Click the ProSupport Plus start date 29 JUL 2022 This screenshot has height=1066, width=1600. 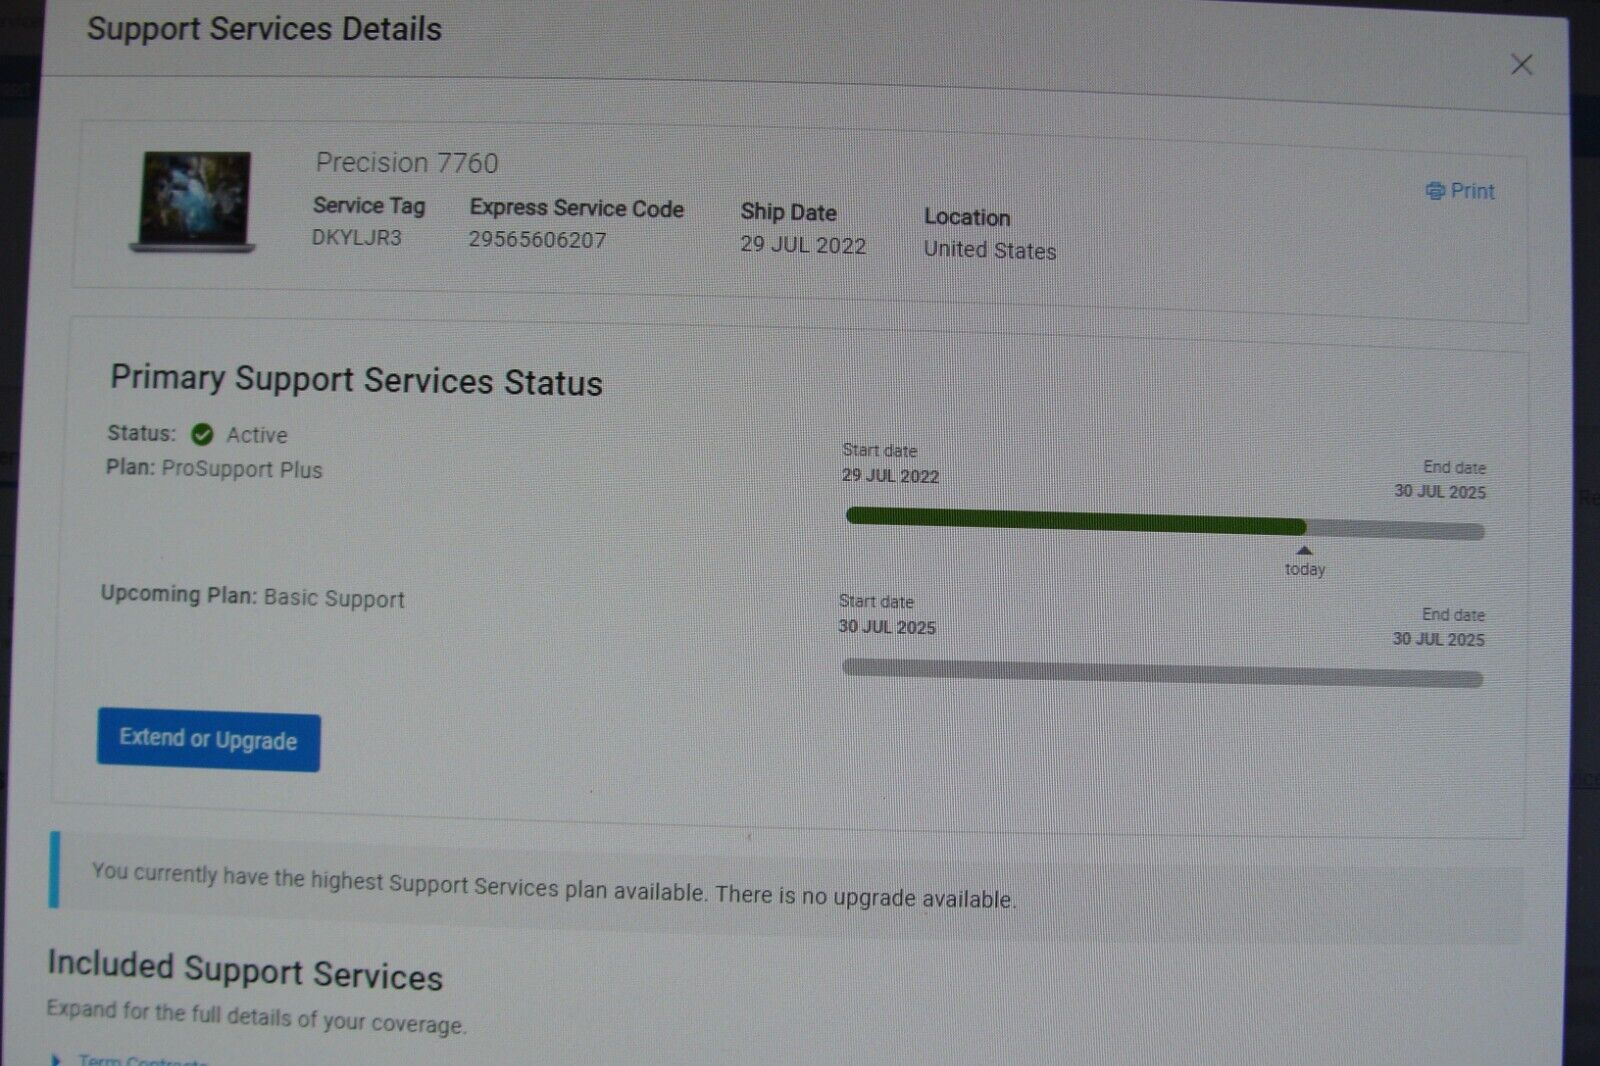(890, 476)
